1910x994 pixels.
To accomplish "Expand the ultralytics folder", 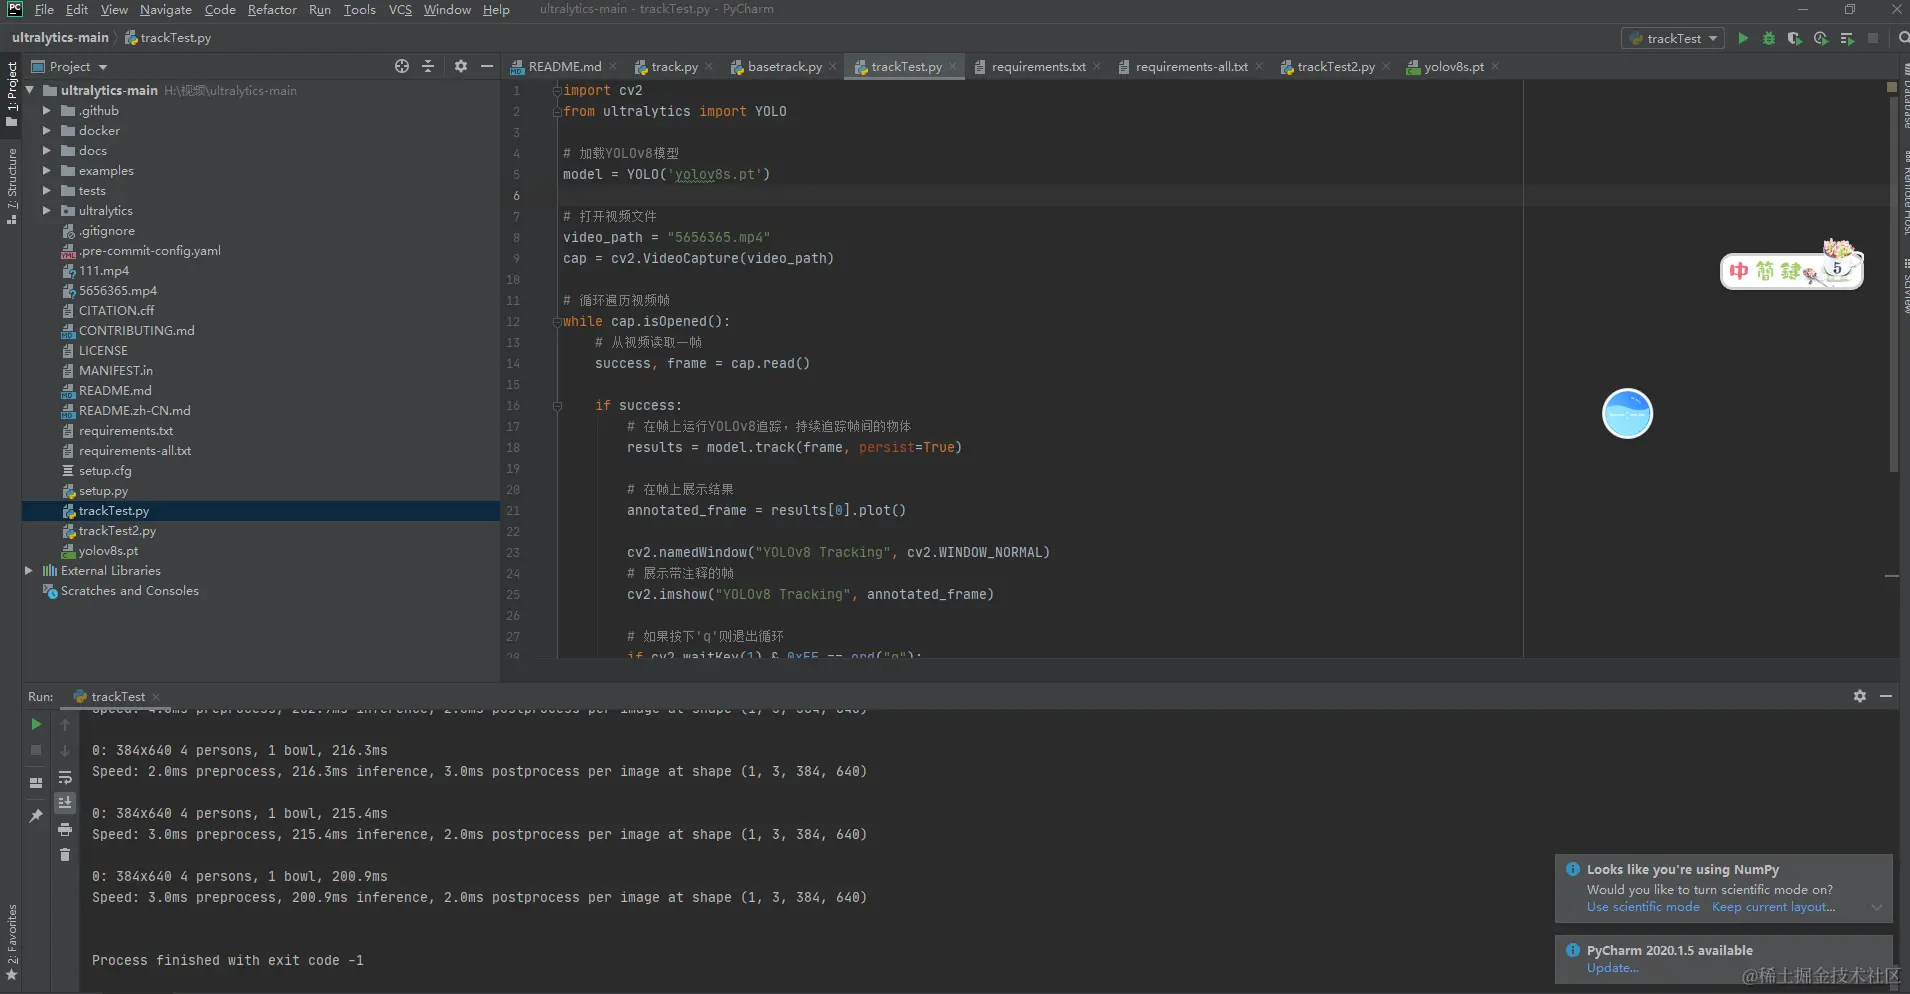I will click(46, 211).
